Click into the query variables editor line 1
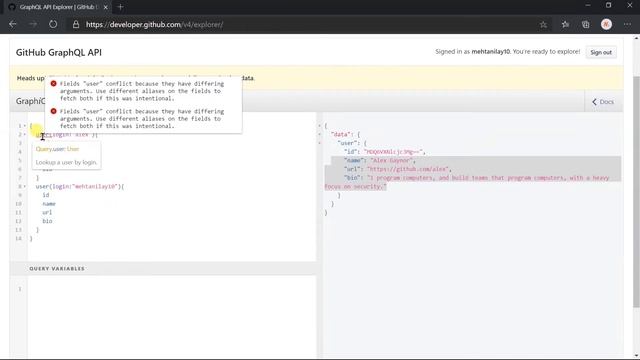 [171, 289]
